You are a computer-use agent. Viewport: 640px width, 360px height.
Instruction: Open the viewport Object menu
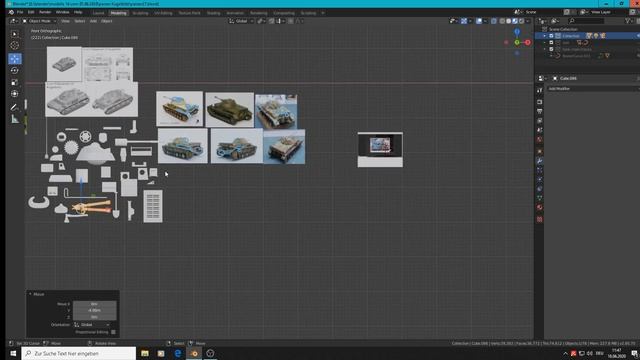coord(107,21)
